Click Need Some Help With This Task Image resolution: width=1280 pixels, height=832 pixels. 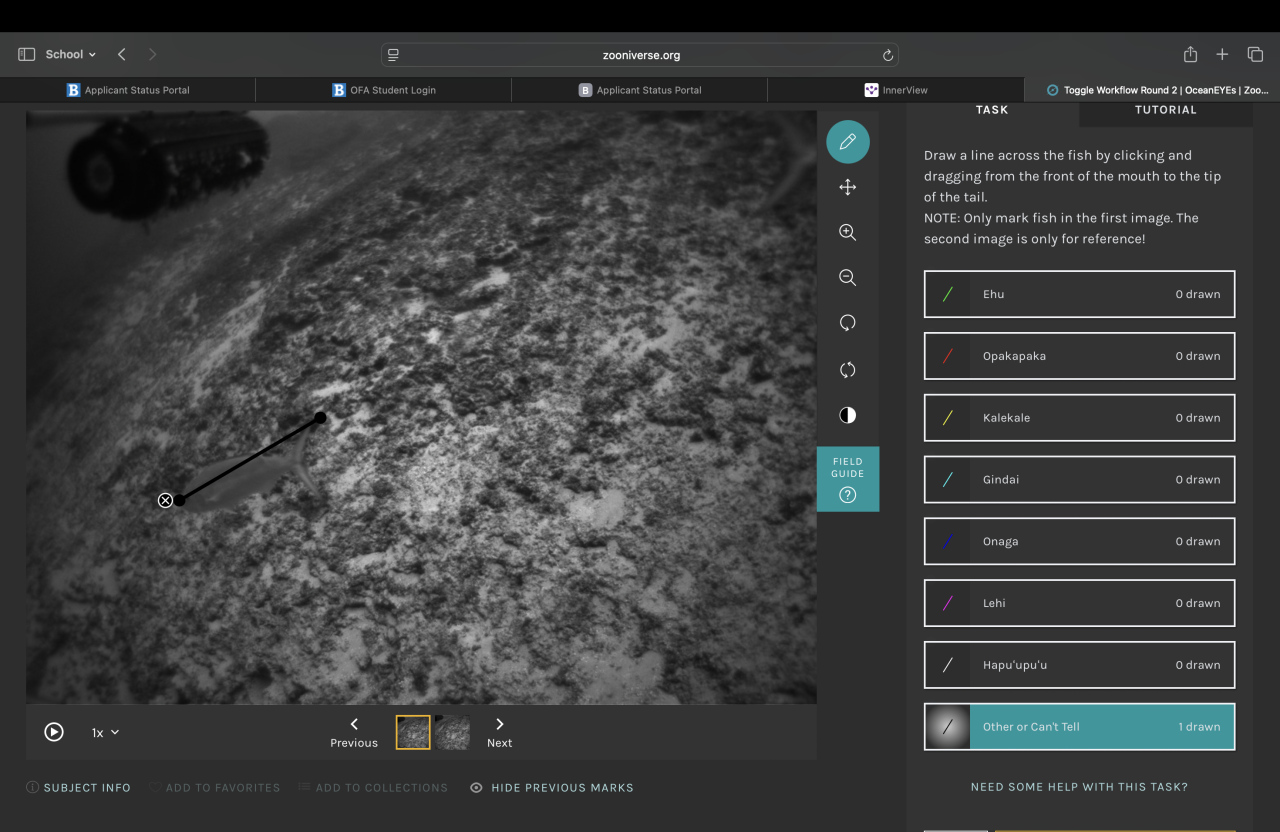pos(1079,787)
